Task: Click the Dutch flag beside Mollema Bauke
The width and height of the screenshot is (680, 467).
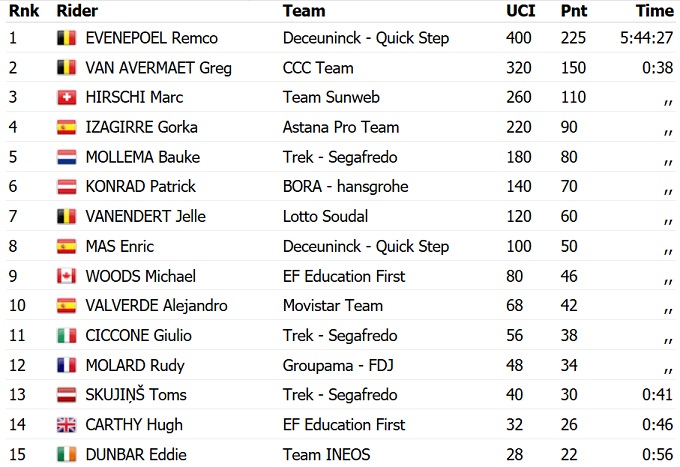Action: coord(66,157)
